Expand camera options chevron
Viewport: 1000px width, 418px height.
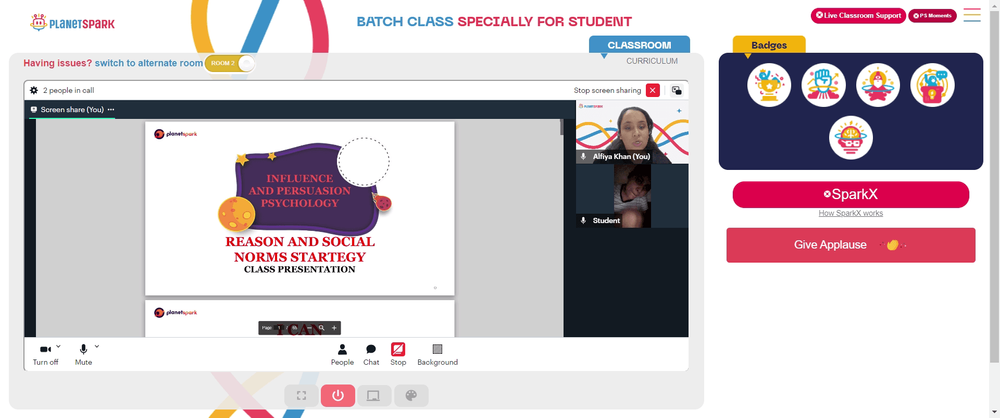tap(59, 347)
